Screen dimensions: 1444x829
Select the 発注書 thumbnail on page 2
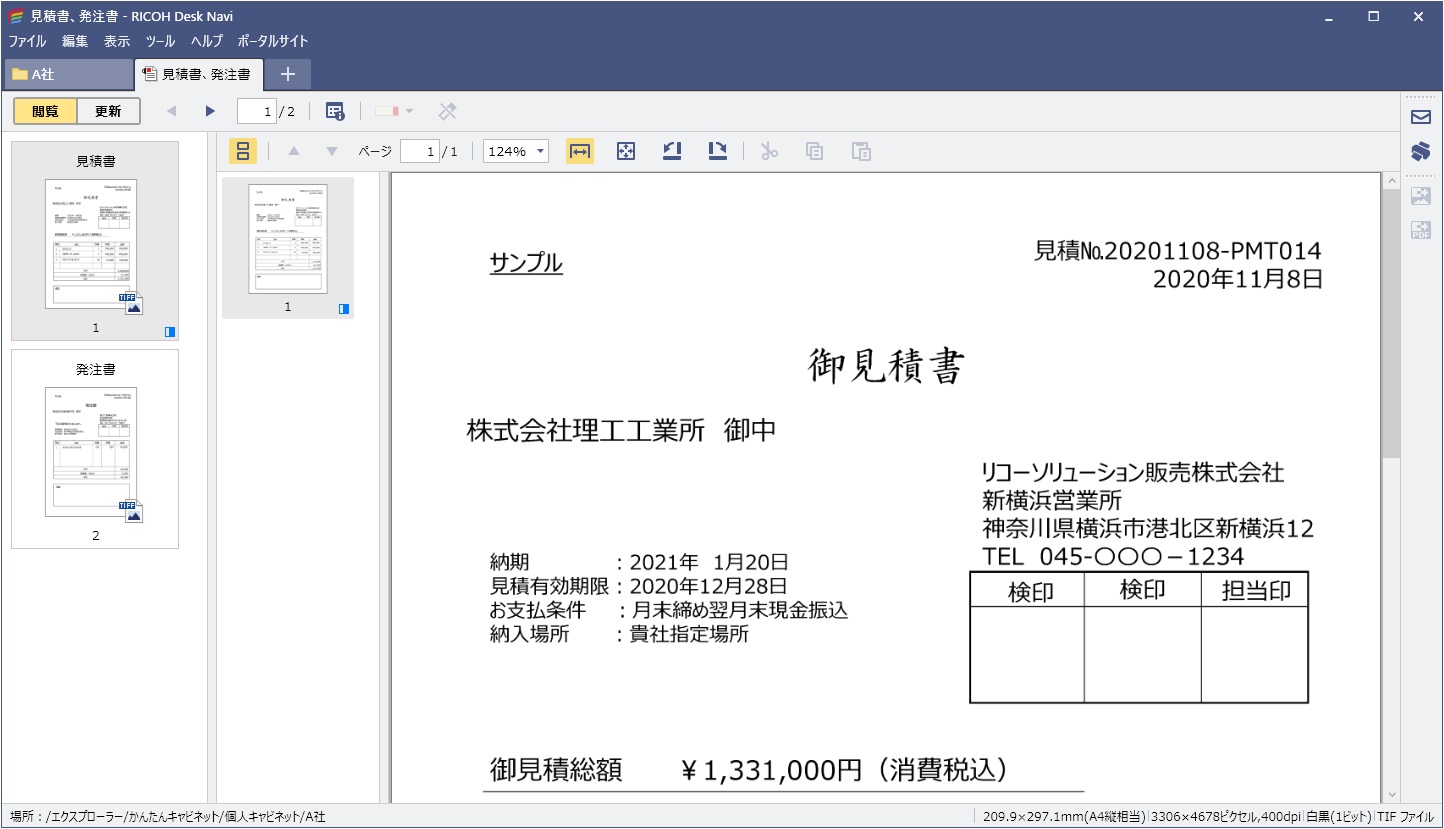pyautogui.click(x=95, y=449)
